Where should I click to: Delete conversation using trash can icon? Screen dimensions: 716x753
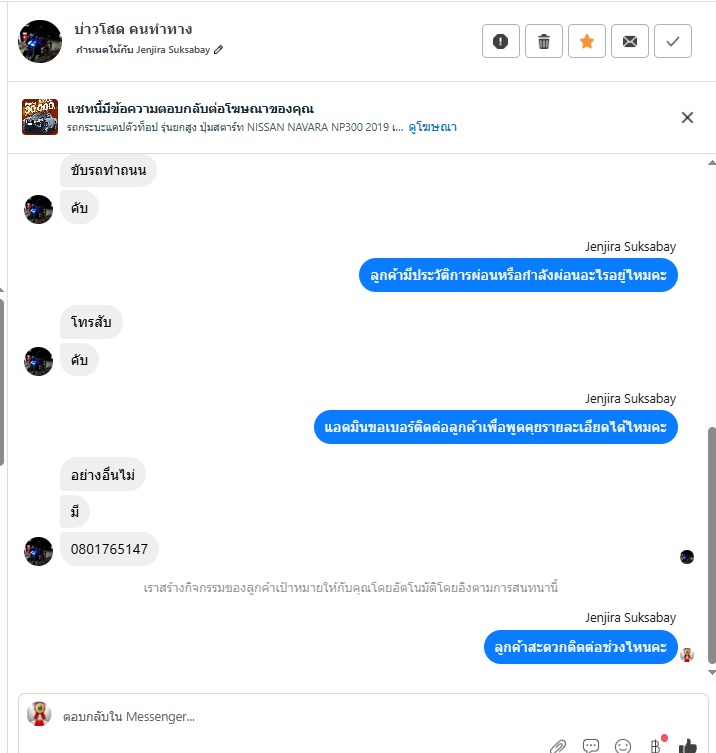[x=544, y=41]
